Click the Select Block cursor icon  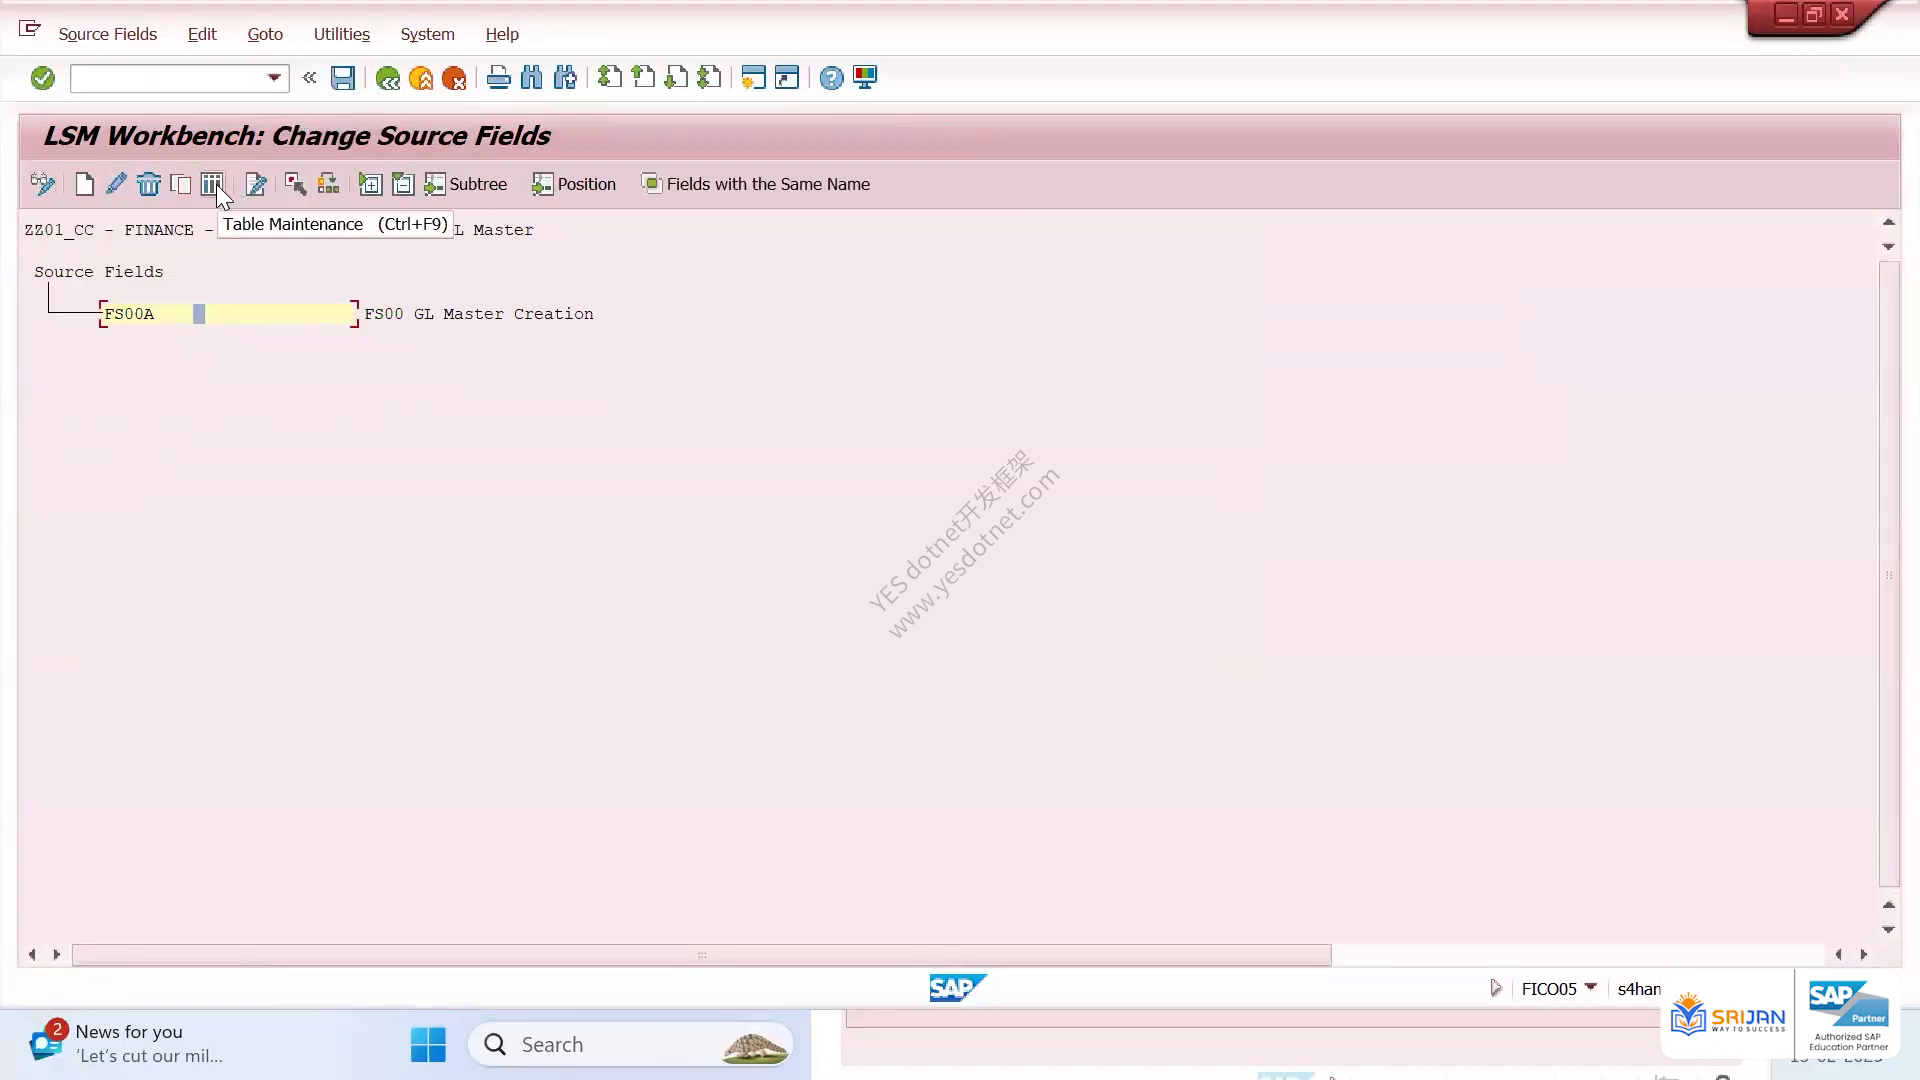point(295,184)
